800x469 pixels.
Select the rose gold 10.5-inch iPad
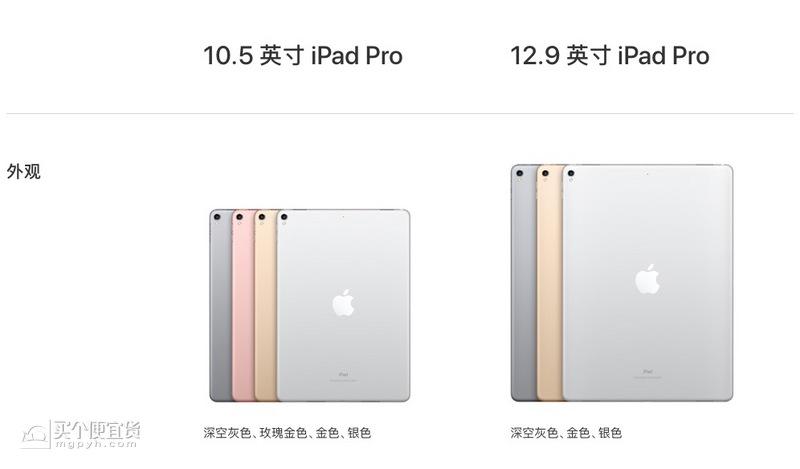pos(243,305)
